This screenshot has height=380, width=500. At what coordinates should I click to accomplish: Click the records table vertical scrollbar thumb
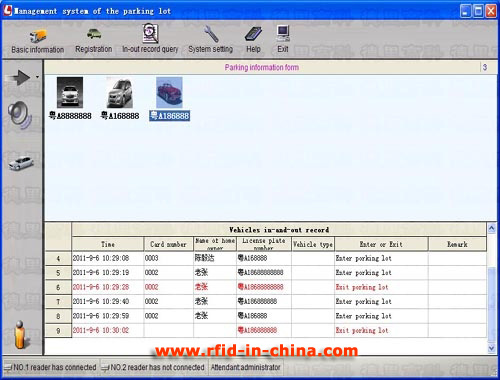coord(492,304)
